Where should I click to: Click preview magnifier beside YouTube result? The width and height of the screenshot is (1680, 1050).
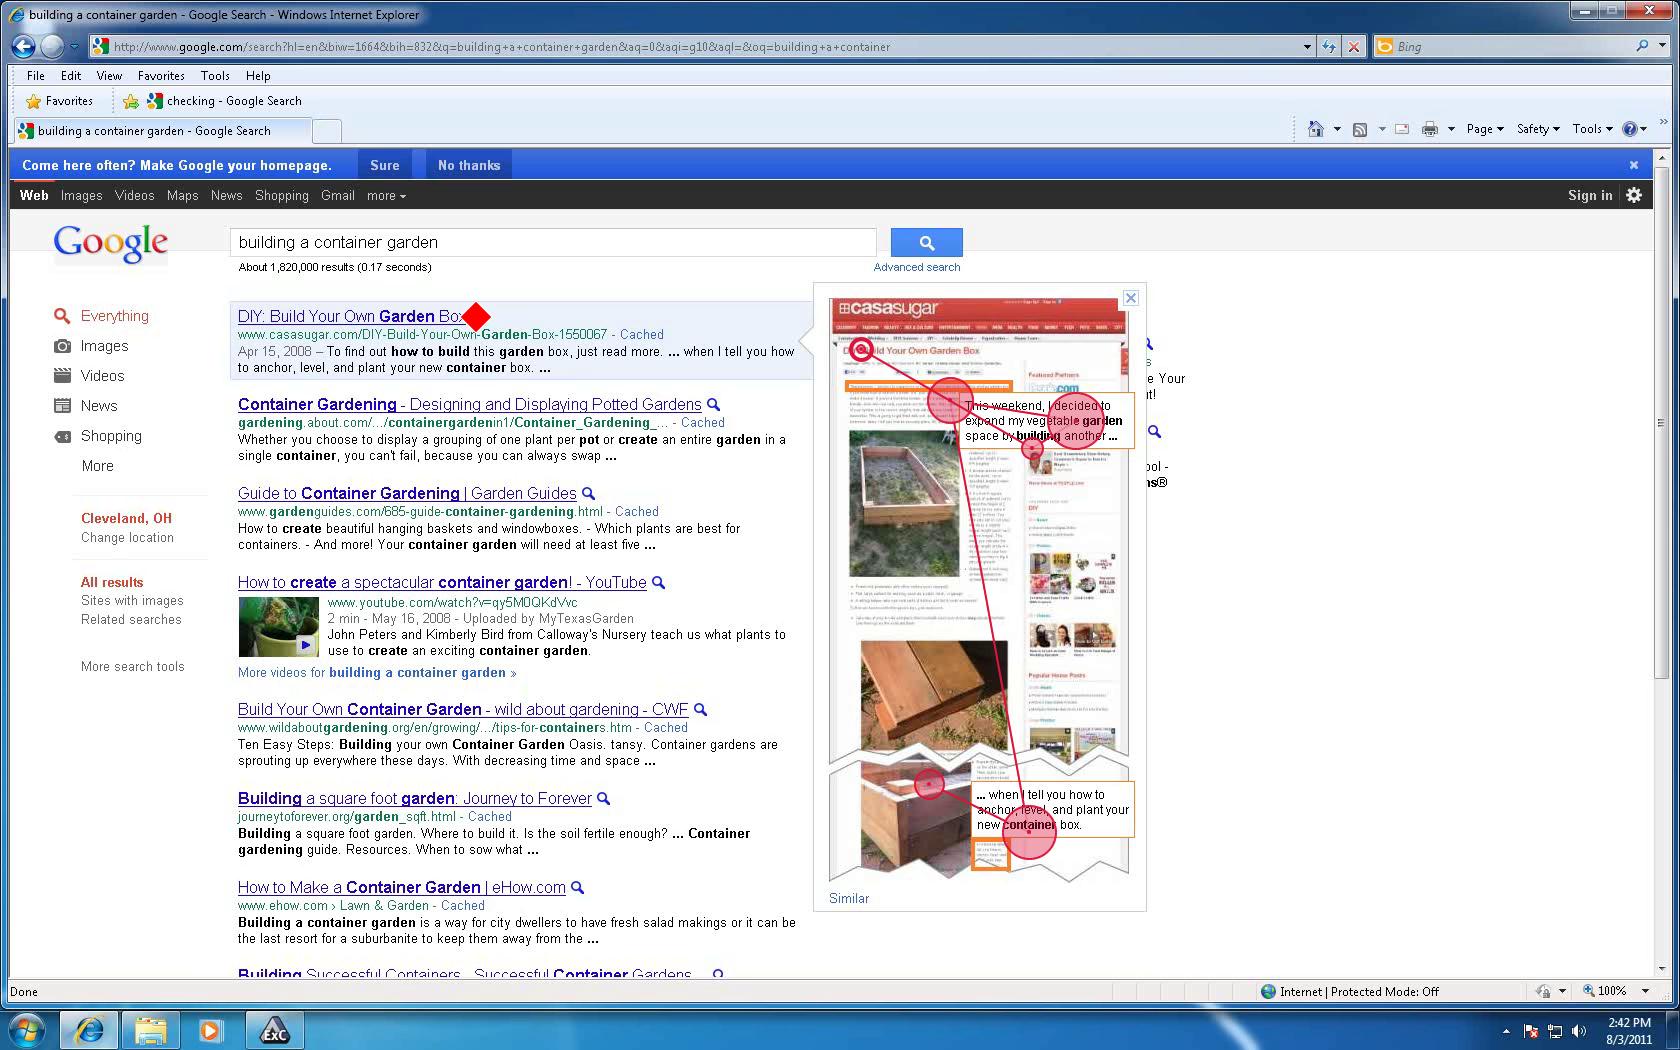coord(659,583)
